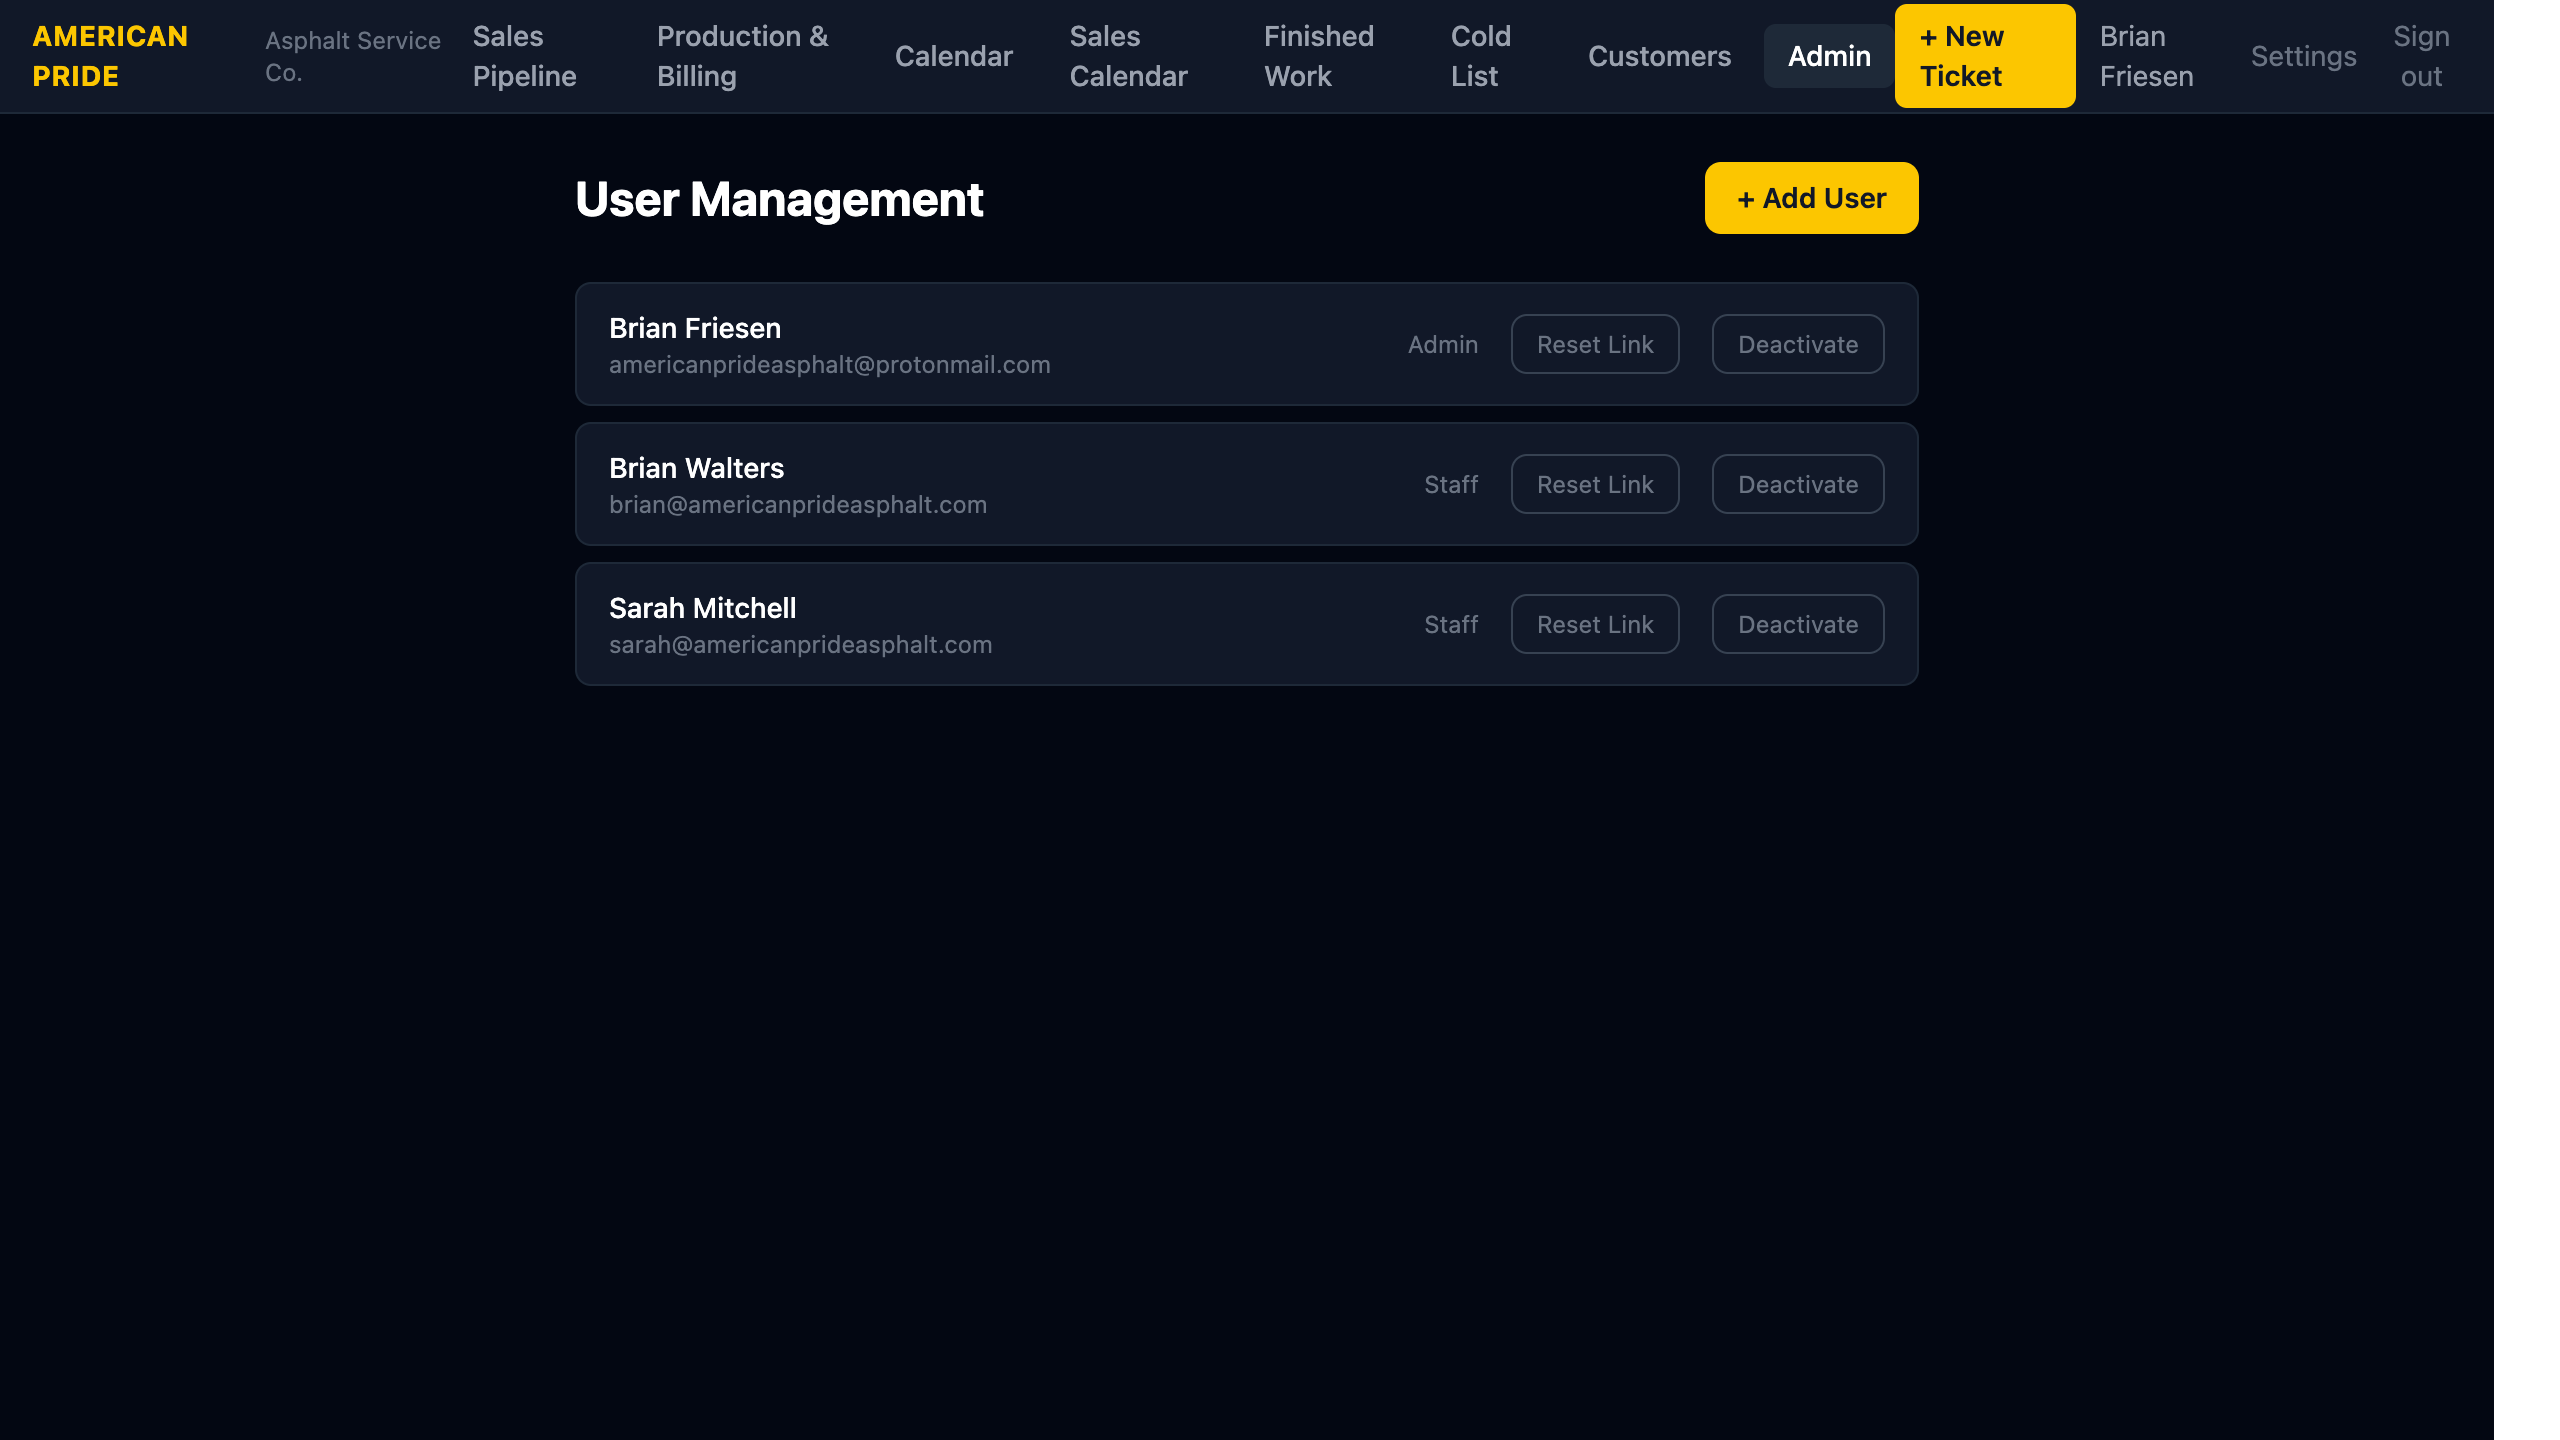Image resolution: width=2560 pixels, height=1440 pixels.
Task: Go to Production & Billing
Action: (742, 56)
